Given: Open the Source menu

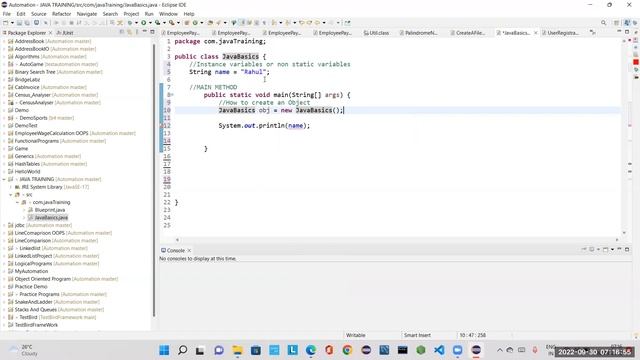Looking at the screenshot, I should coord(39,14).
